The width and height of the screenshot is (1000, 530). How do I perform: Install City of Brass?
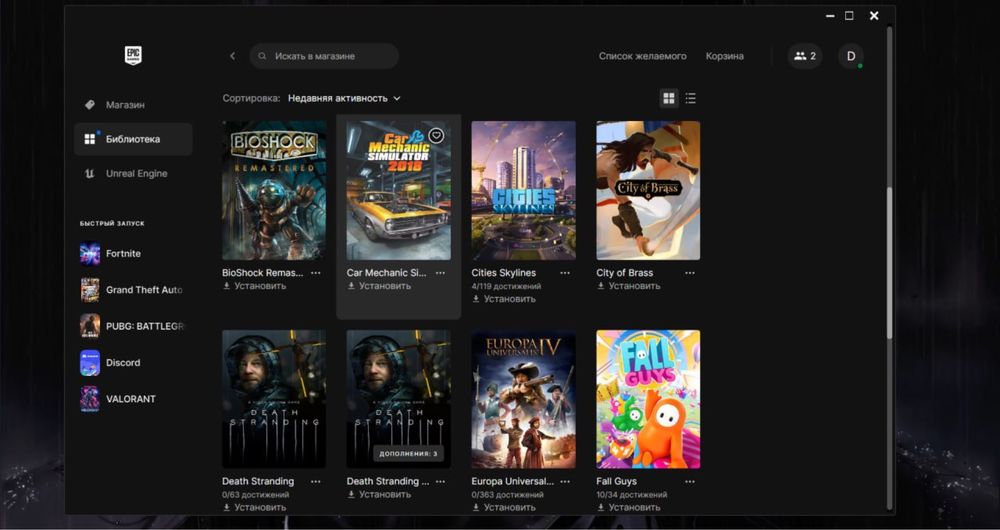click(x=629, y=286)
